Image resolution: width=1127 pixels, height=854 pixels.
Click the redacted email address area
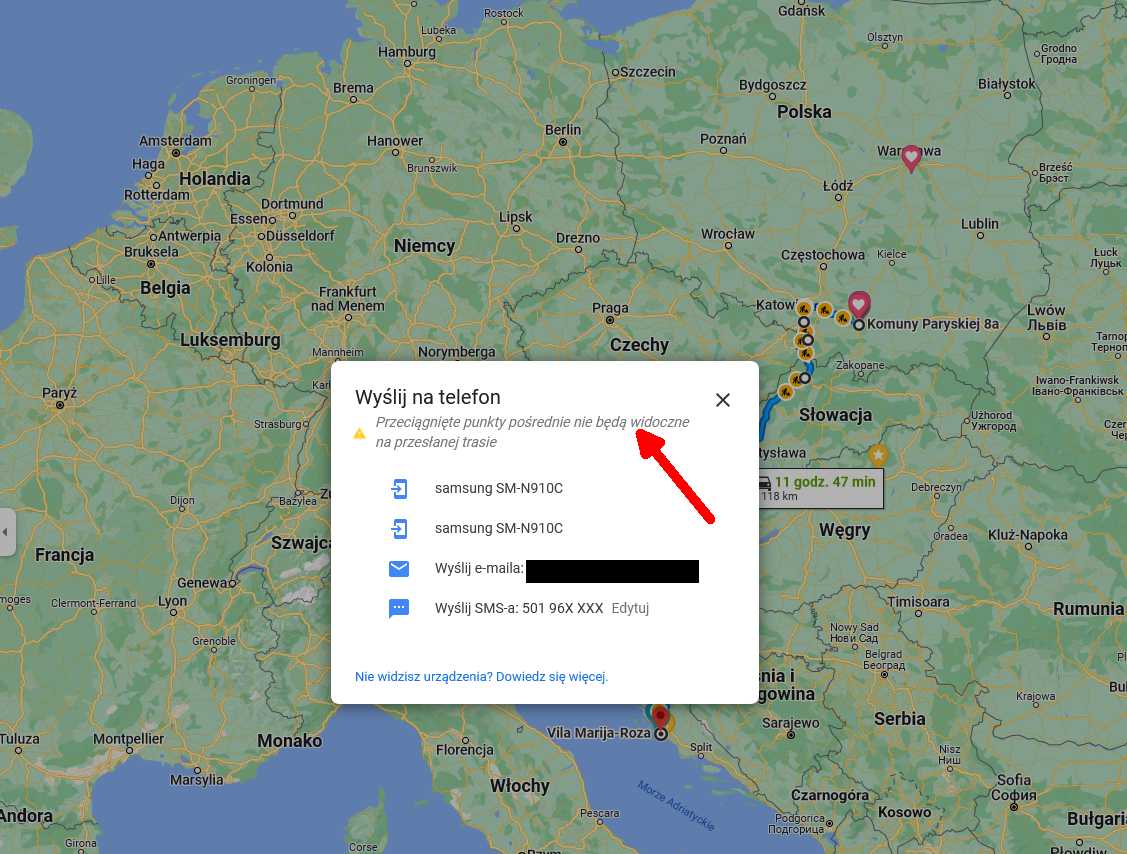pos(612,569)
